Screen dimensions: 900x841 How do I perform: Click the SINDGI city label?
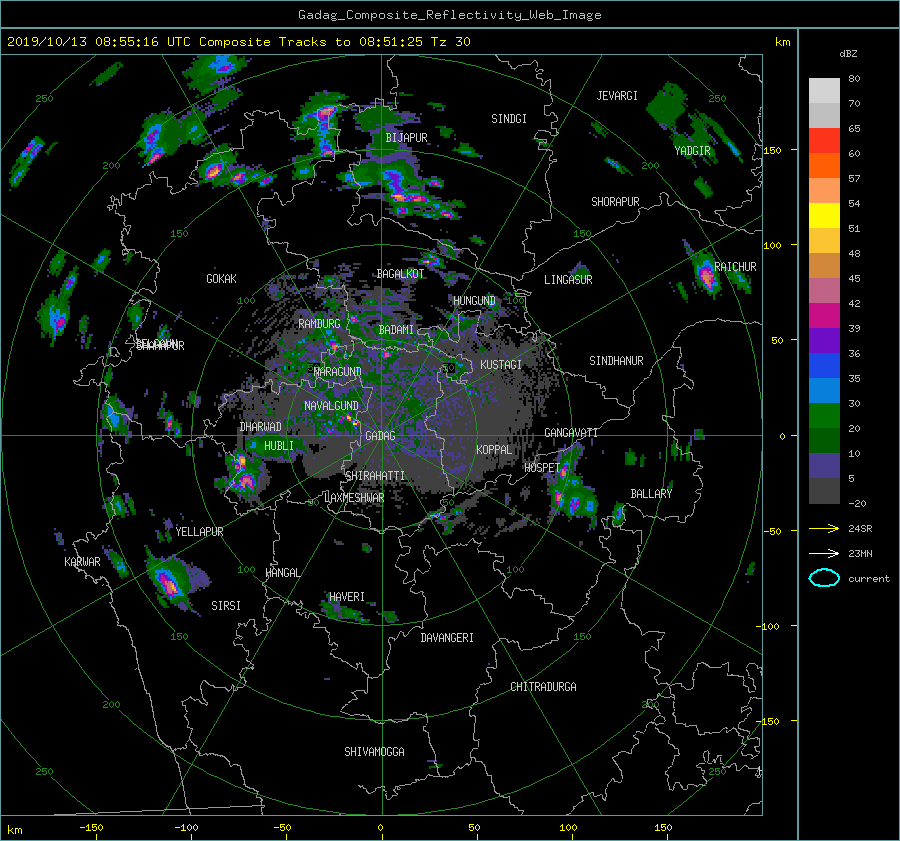[509, 119]
